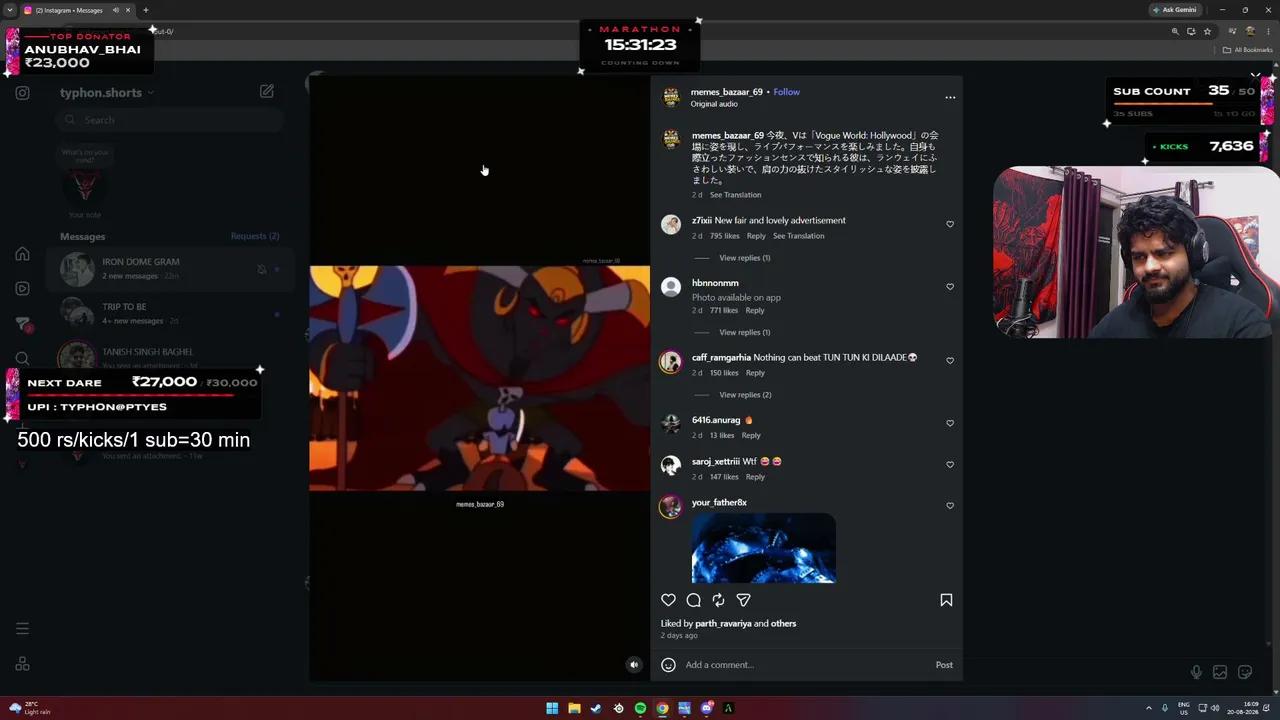Expand hbnnonmm's View replies (1)

click(744, 332)
